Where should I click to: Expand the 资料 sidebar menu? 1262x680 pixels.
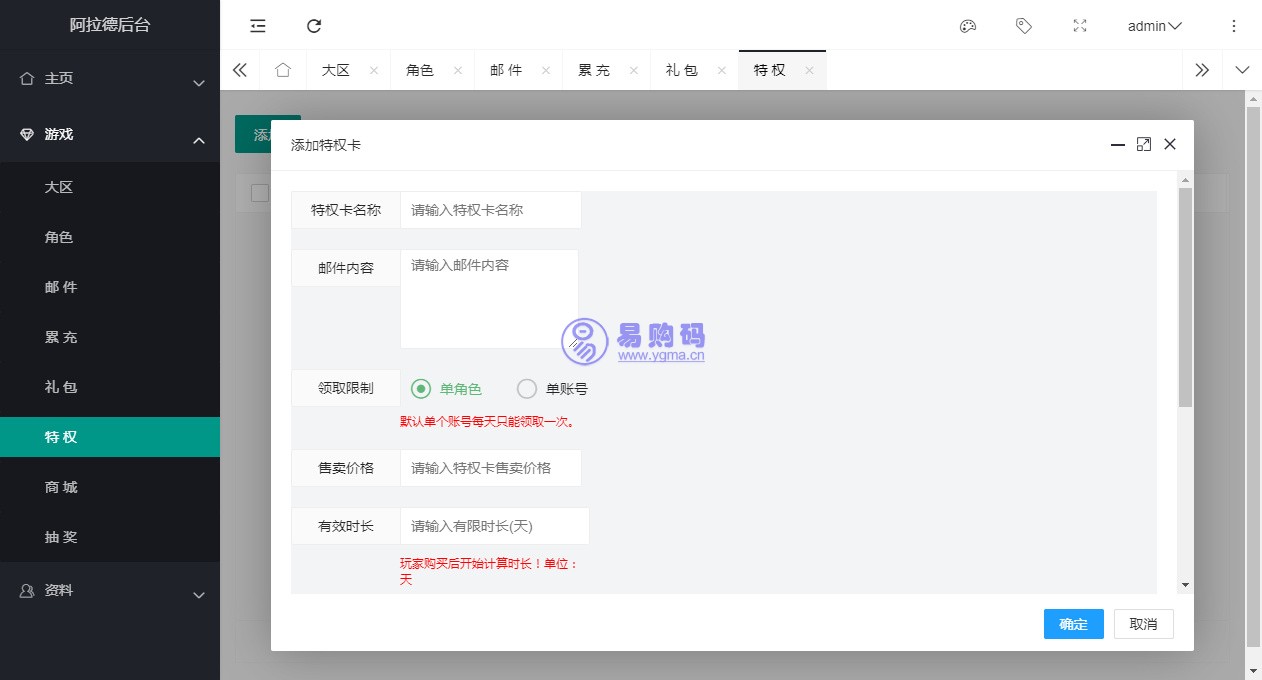click(x=110, y=591)
